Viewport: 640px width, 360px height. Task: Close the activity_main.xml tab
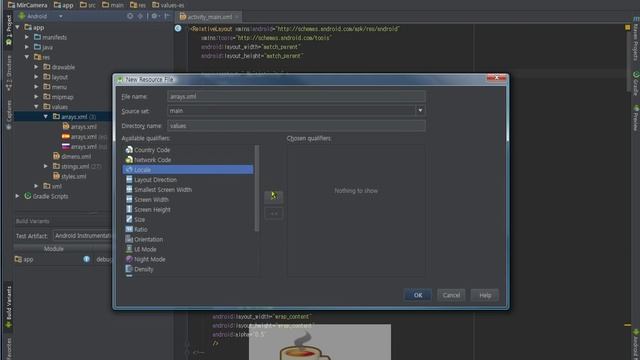[237, 17]
